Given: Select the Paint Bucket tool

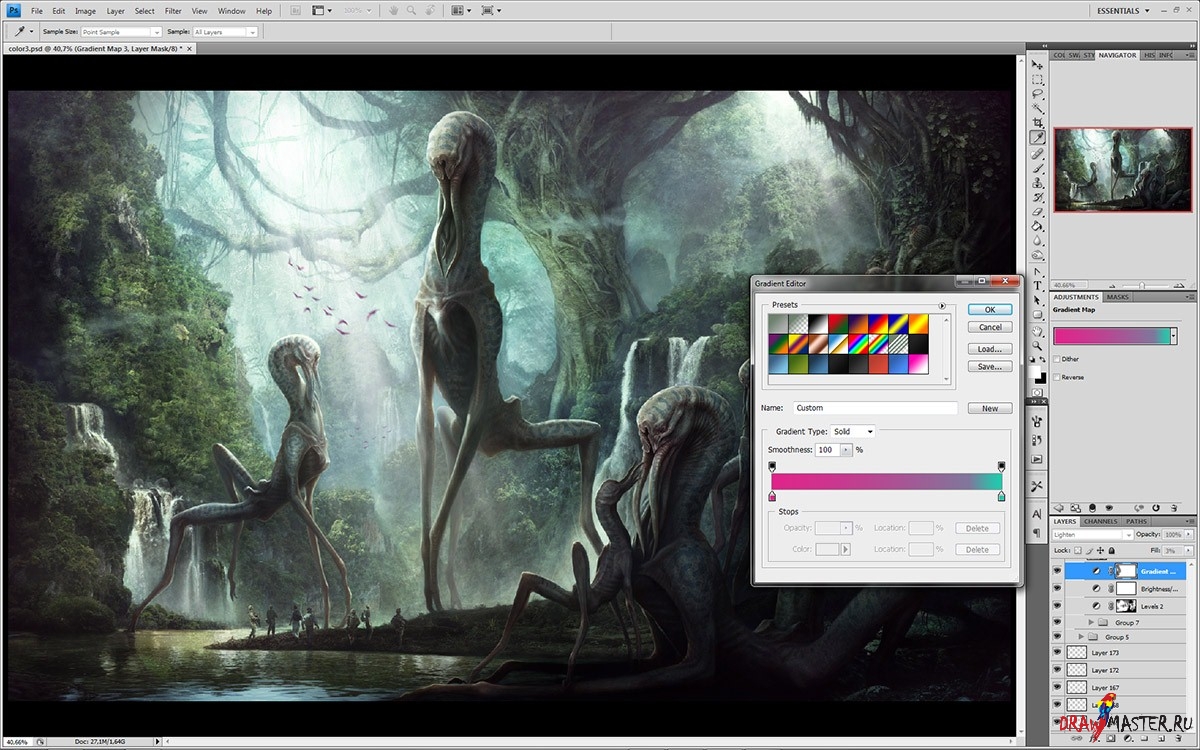Looking at the screenshot, I should click(1037, 227).
